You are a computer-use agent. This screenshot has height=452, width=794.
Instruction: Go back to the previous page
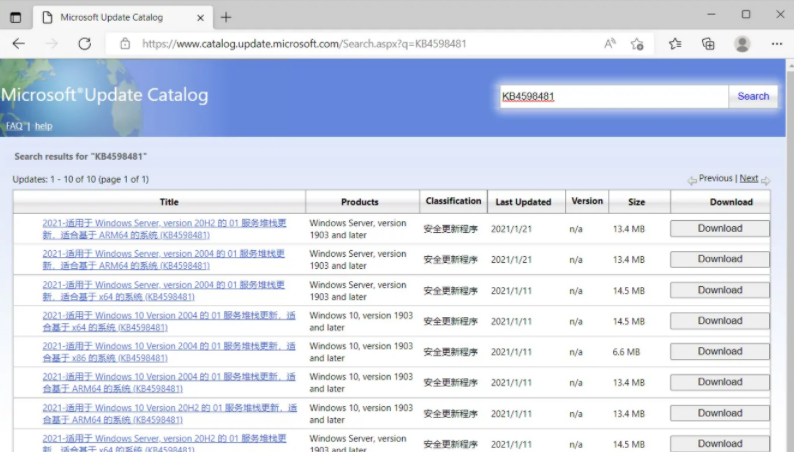[19, 44]
